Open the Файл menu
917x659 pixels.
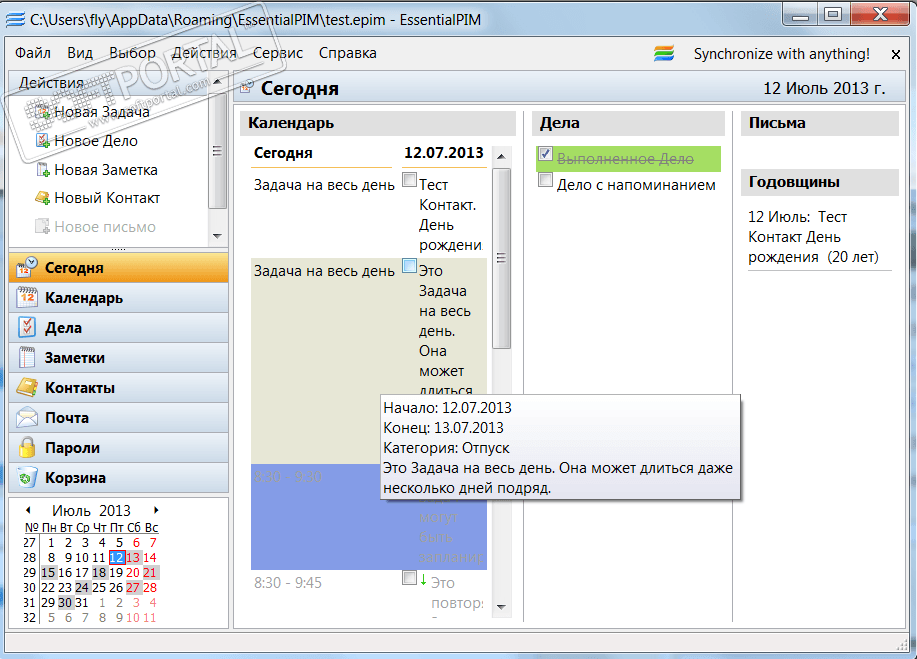(x=33, y=53)
